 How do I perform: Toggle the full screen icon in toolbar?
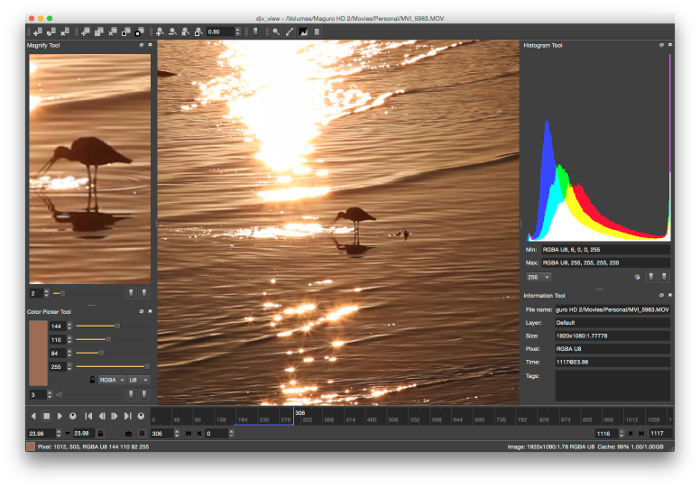tap(139, 32)
